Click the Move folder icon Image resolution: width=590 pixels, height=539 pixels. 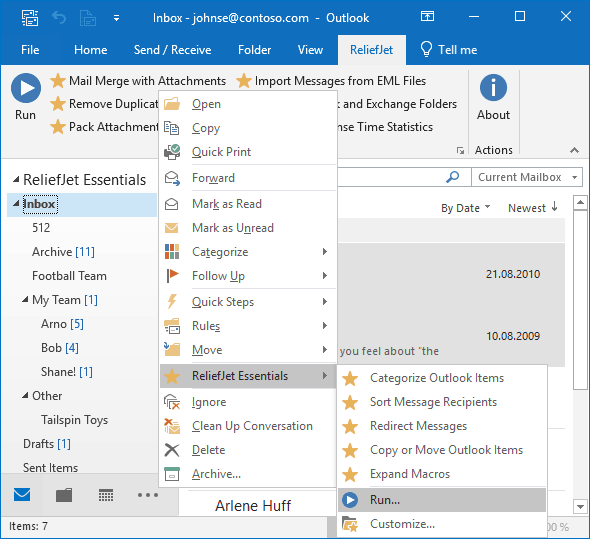172,350
